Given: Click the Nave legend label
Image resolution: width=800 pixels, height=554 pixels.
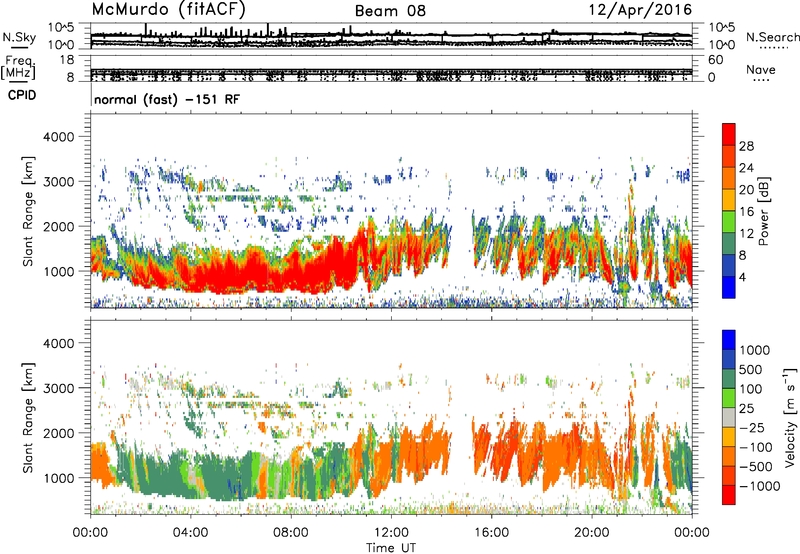Looking at the screenshot, I should point(760,69).
